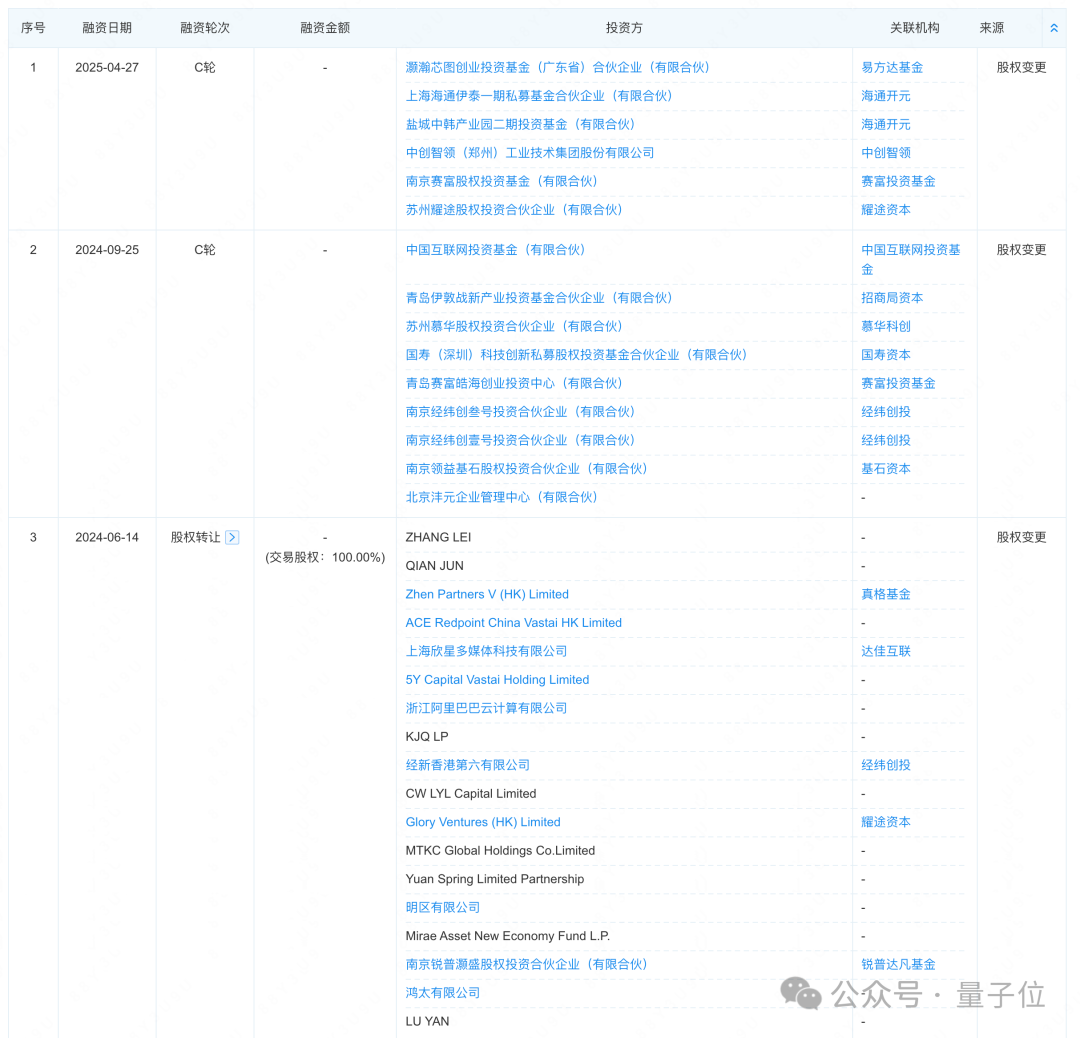The height and width of the screenshot is (1038, 1080).
Task: Open 南京经纬创叁号投资合伙企业 link
Action: [520, 412]
